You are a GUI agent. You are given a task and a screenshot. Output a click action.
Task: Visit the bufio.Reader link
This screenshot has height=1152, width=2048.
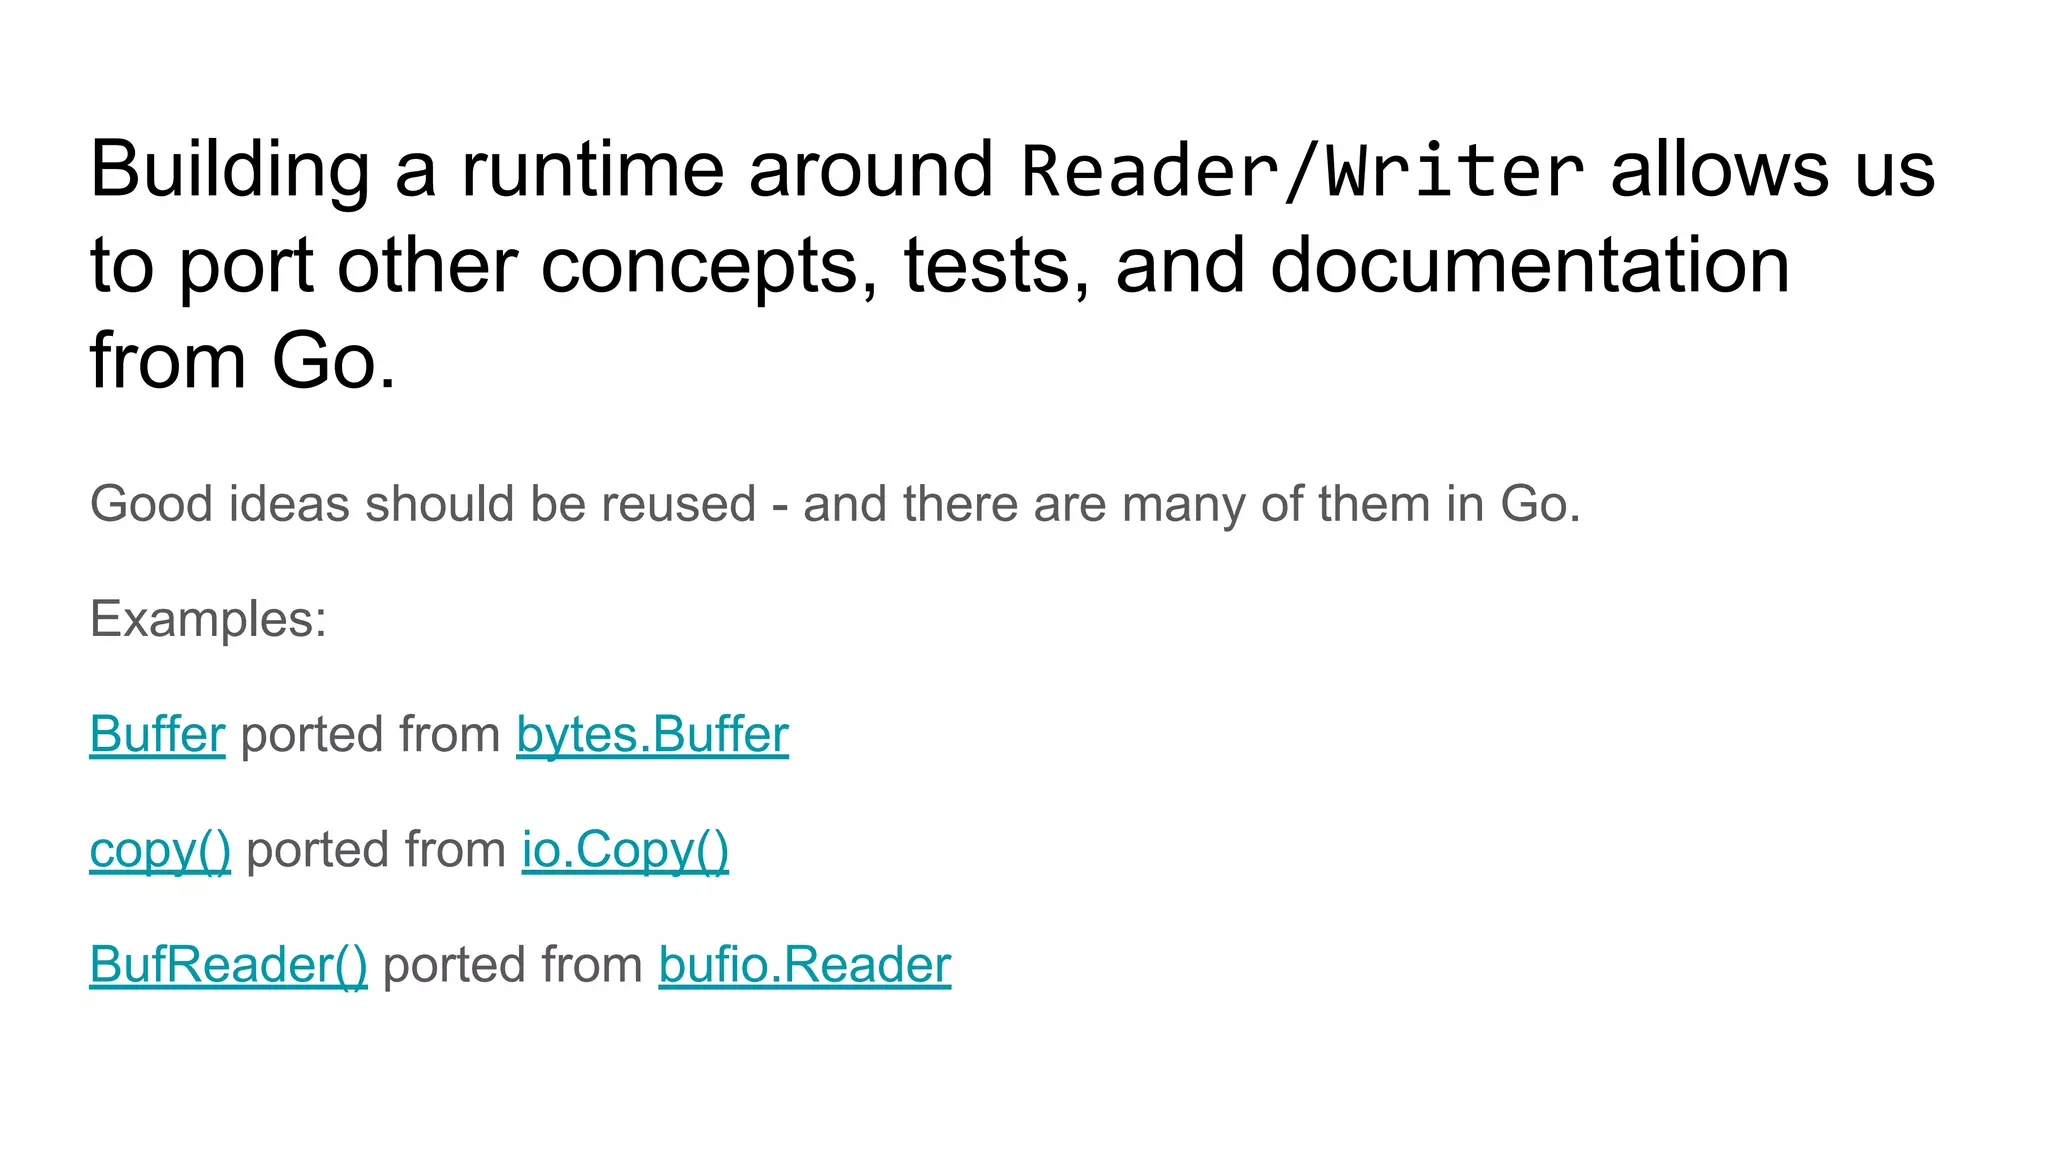(804, 965)
